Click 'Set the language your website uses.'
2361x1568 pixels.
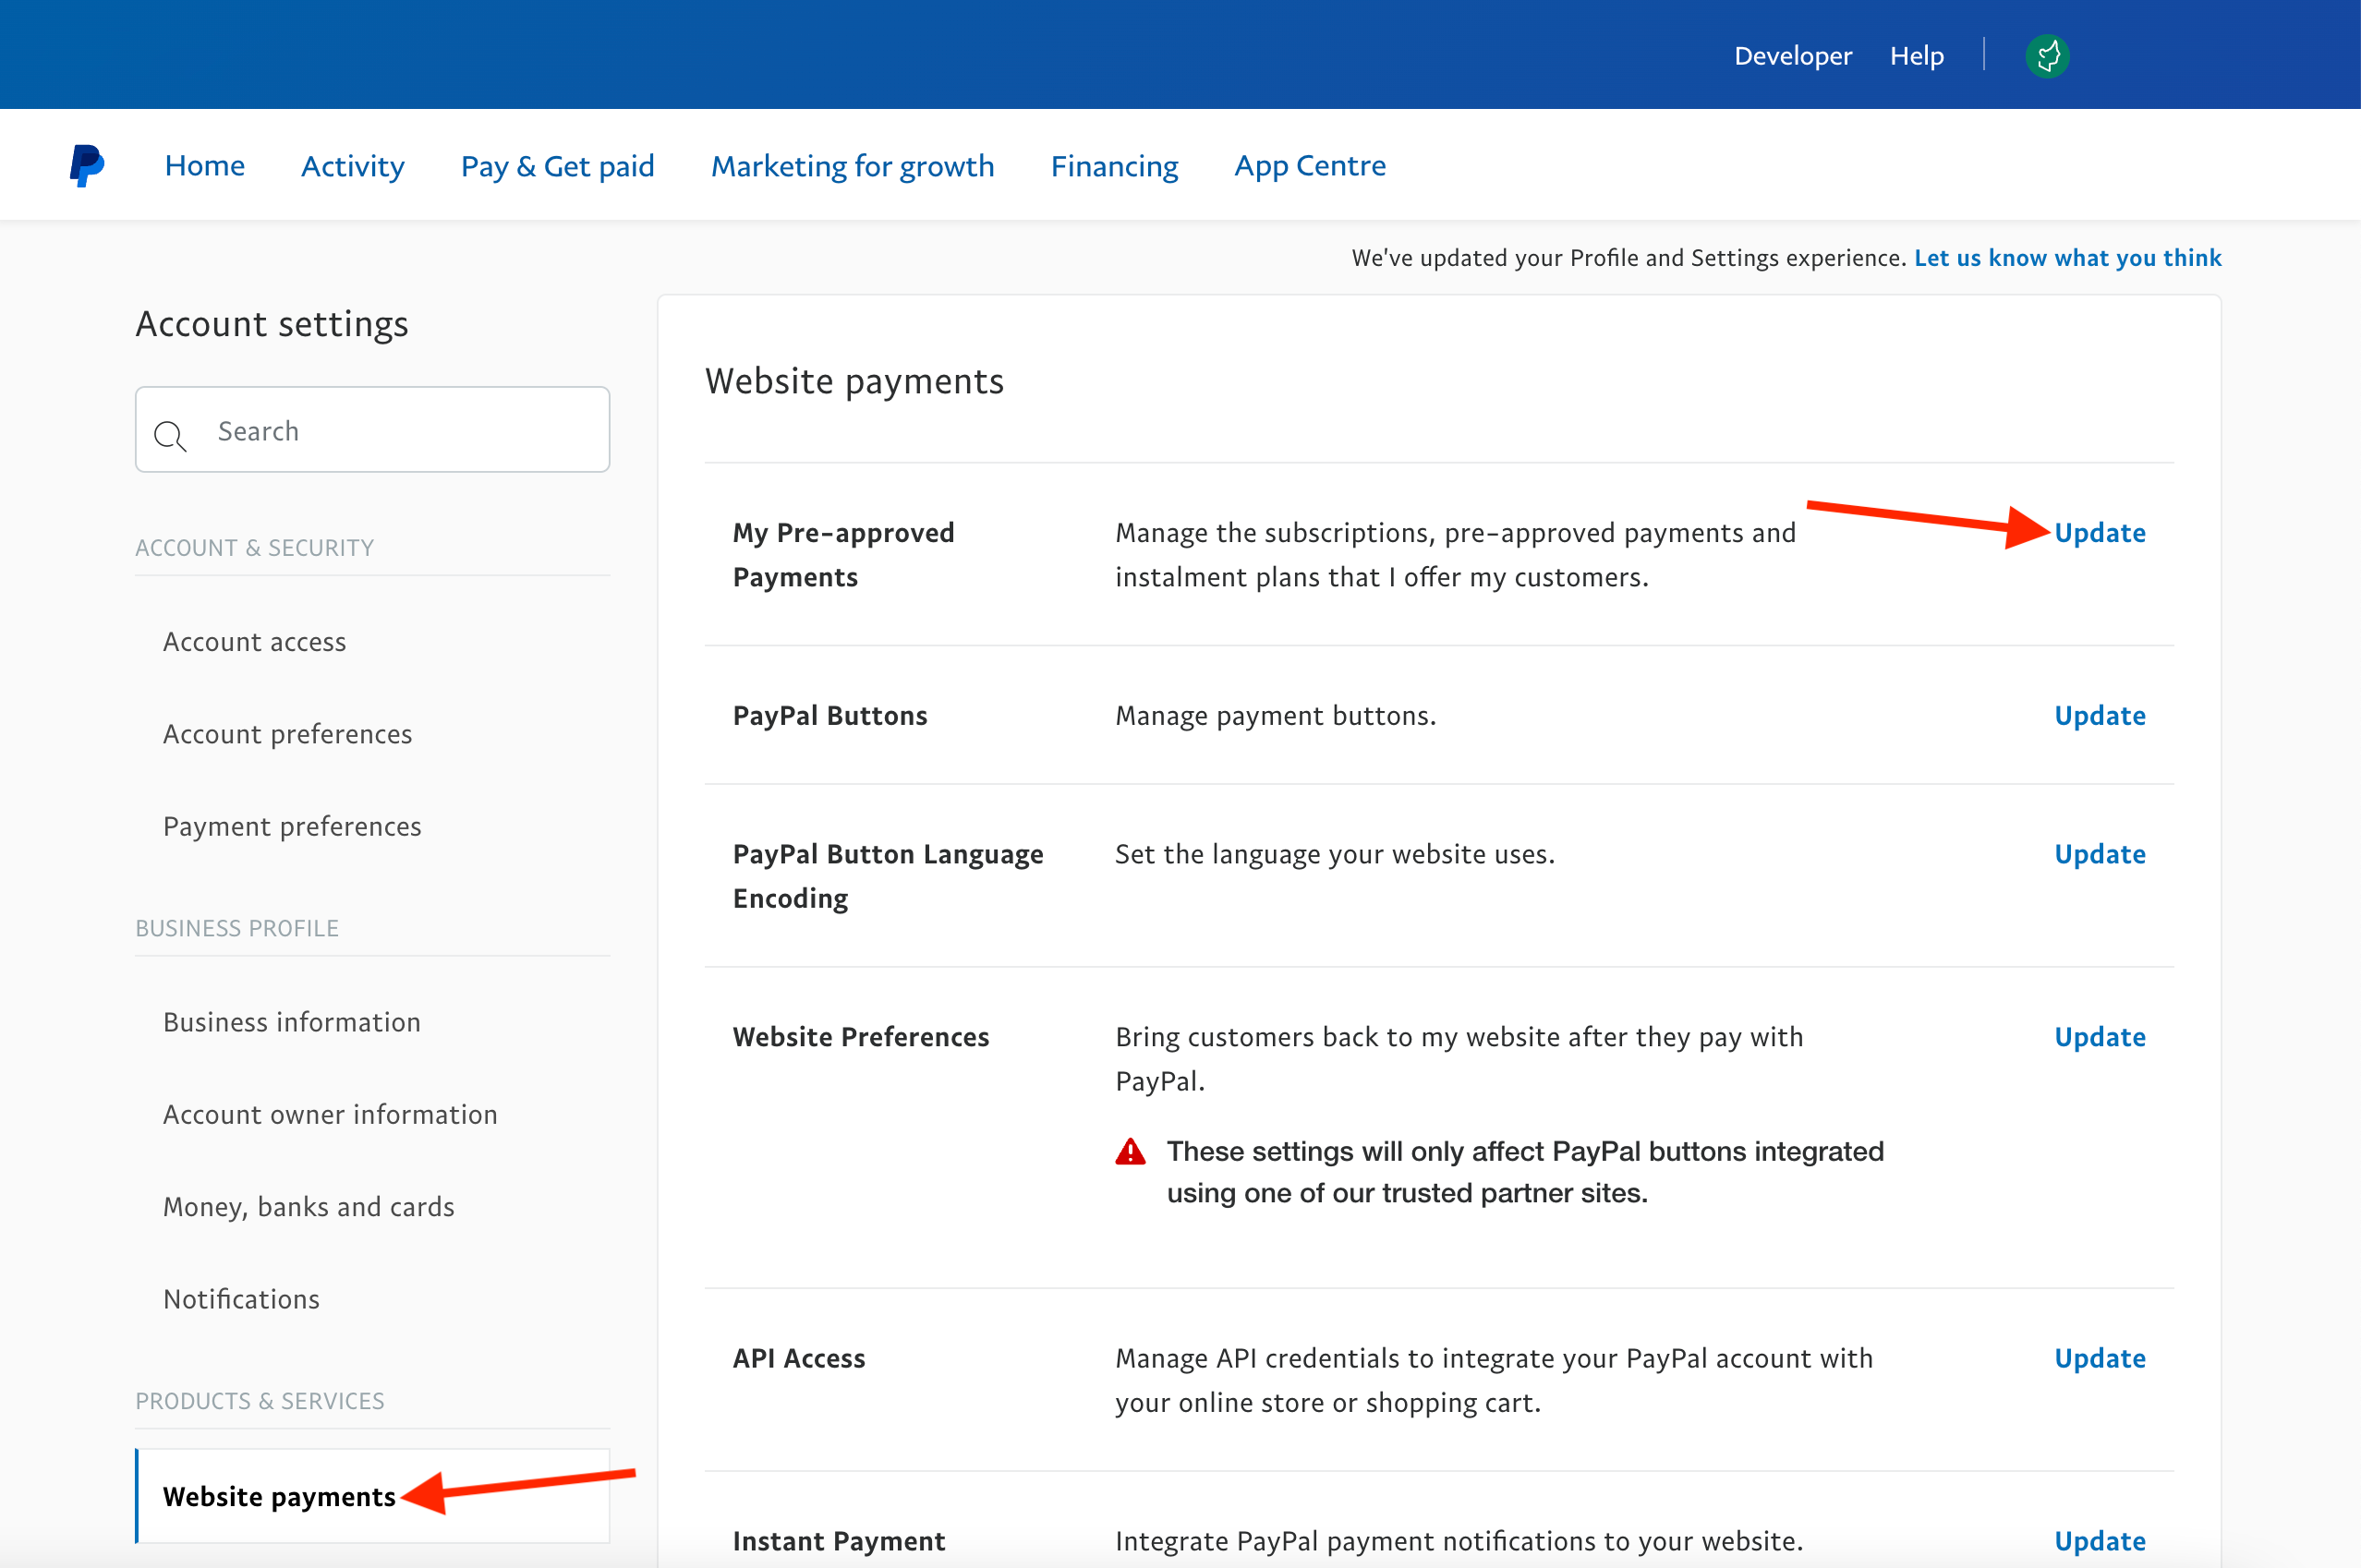coord(1335,854)
